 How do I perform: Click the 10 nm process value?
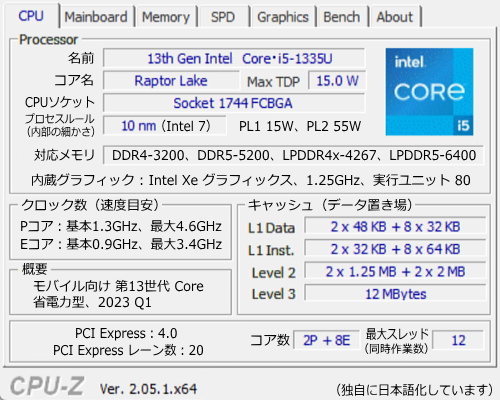point(165,126)
